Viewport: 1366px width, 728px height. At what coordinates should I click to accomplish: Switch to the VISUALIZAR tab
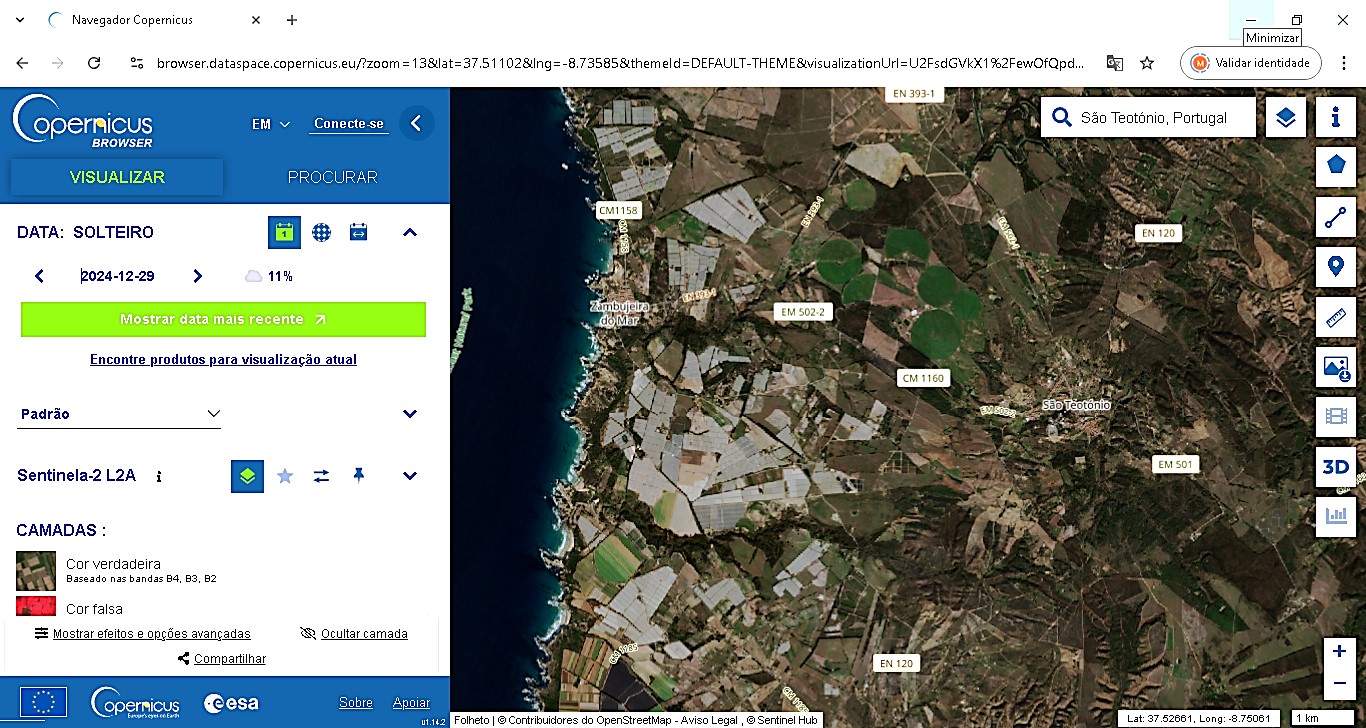pos(117,177)
